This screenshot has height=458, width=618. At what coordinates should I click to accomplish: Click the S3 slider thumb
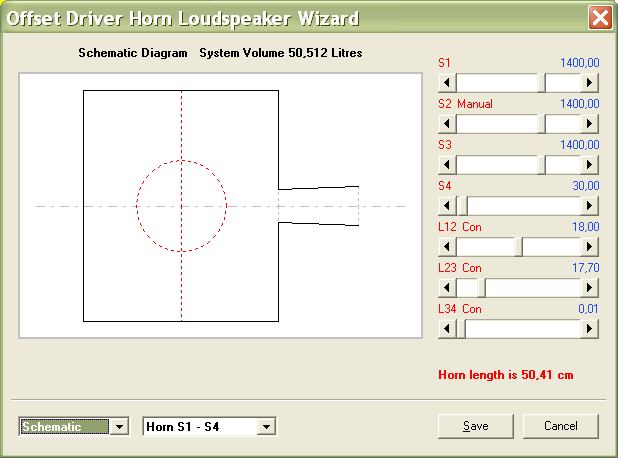pyautogui.click(x=542, y=165)
